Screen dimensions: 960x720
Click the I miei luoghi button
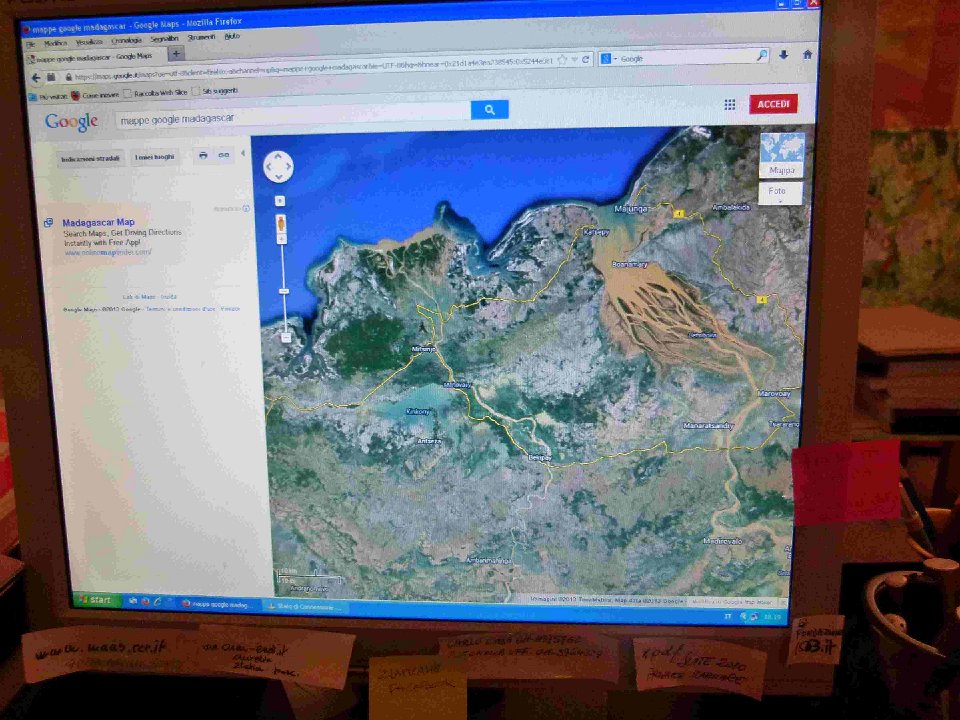tap(154, 157)
